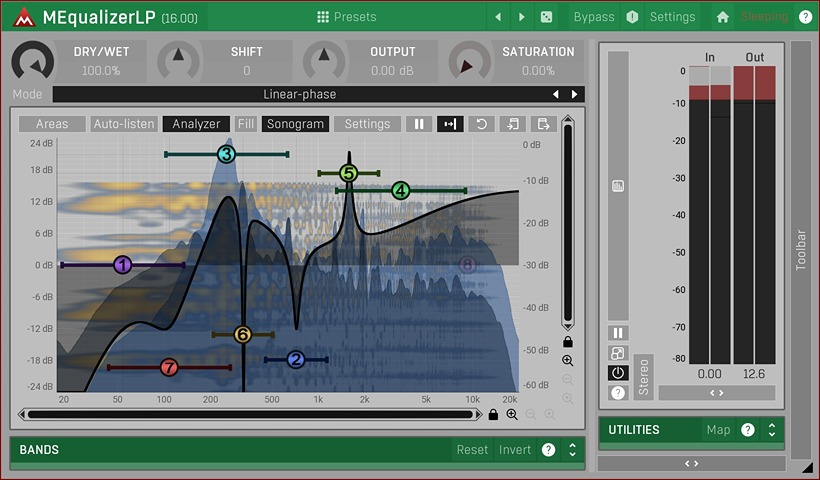
Task: Toggle the Areas button
Action: pos(52,124)
